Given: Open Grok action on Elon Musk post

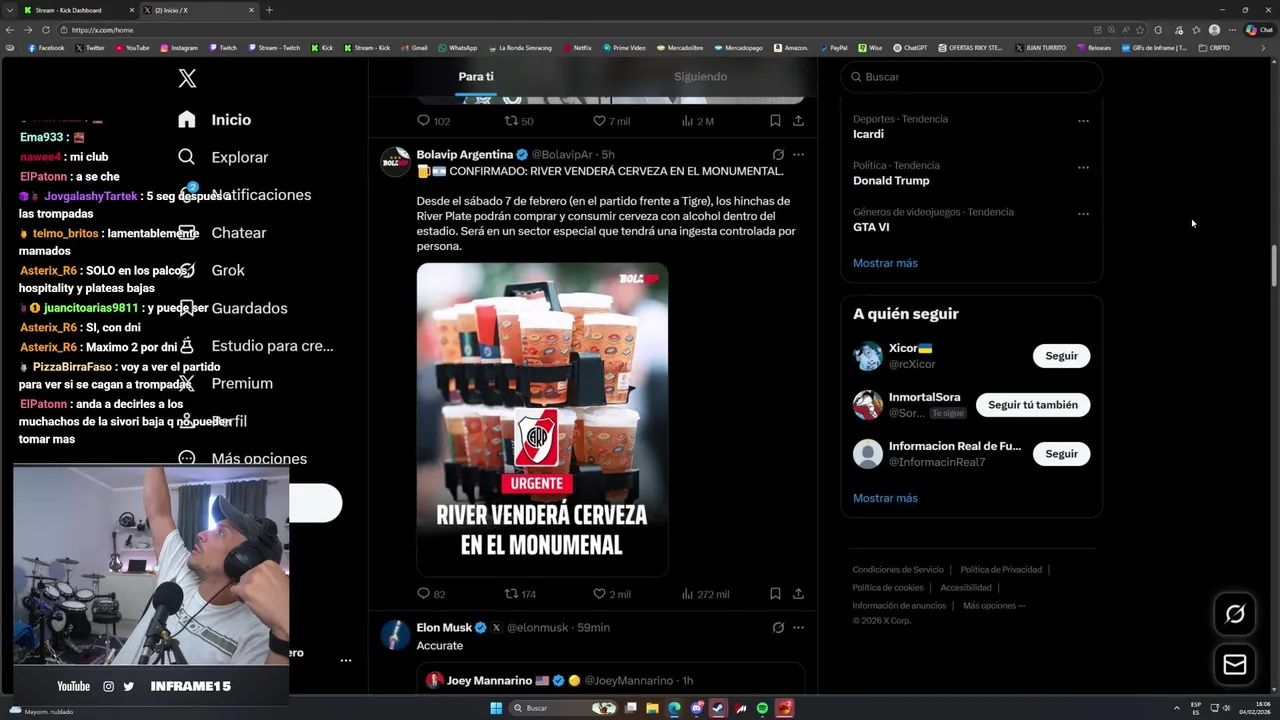Looking at the screenshot, I should click(778, 628).
